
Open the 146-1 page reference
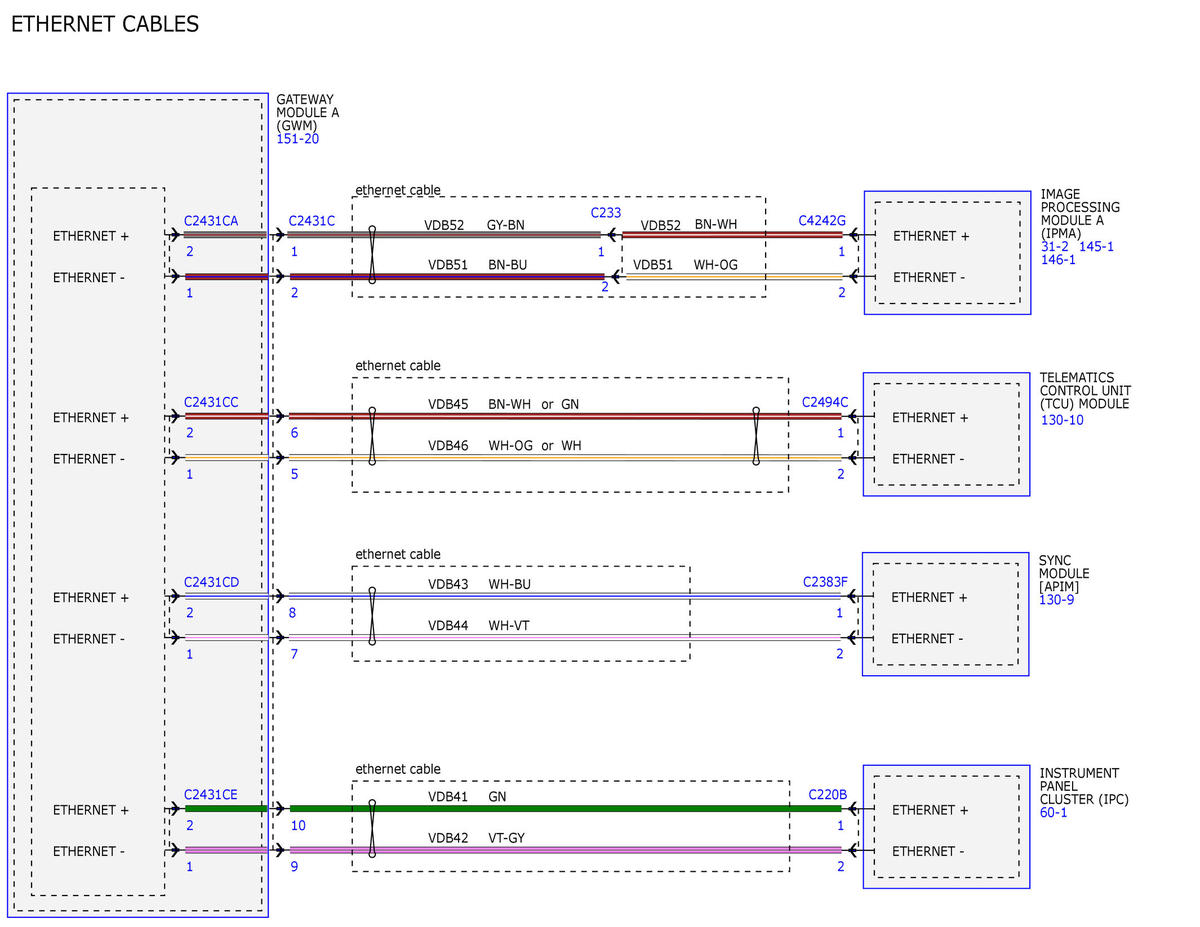point(1058,260)
